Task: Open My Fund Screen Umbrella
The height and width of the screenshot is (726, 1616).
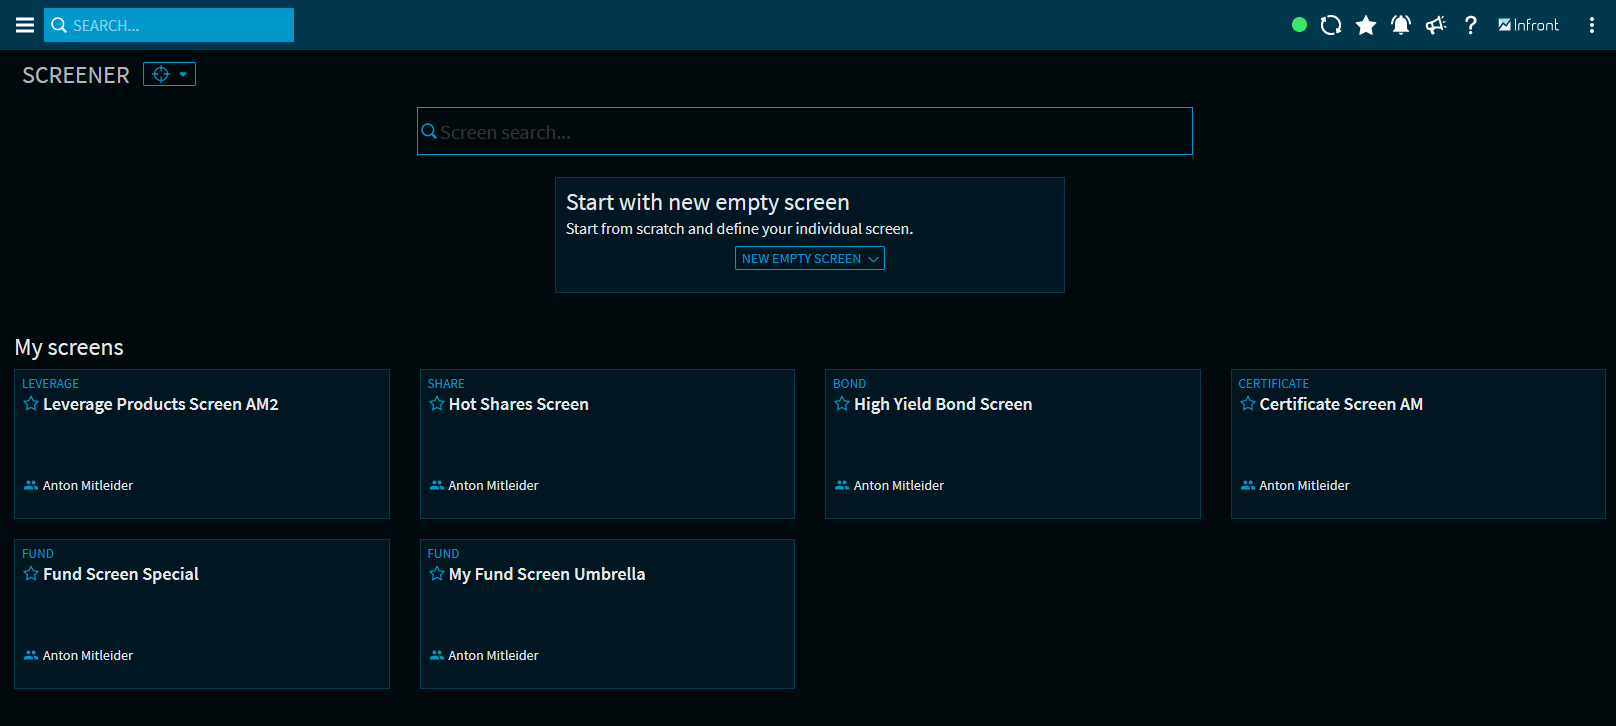Action: pos(546,575)
